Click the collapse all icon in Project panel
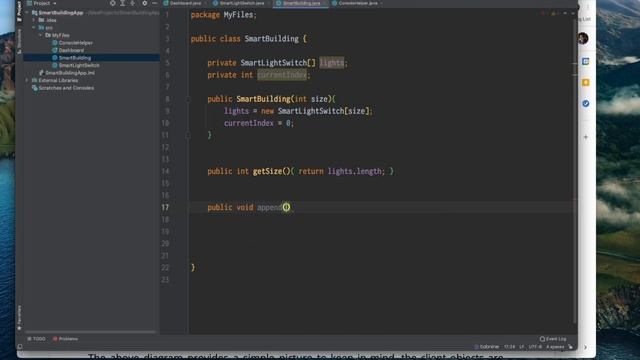This screenshot has height=360, width=640. 133,3
